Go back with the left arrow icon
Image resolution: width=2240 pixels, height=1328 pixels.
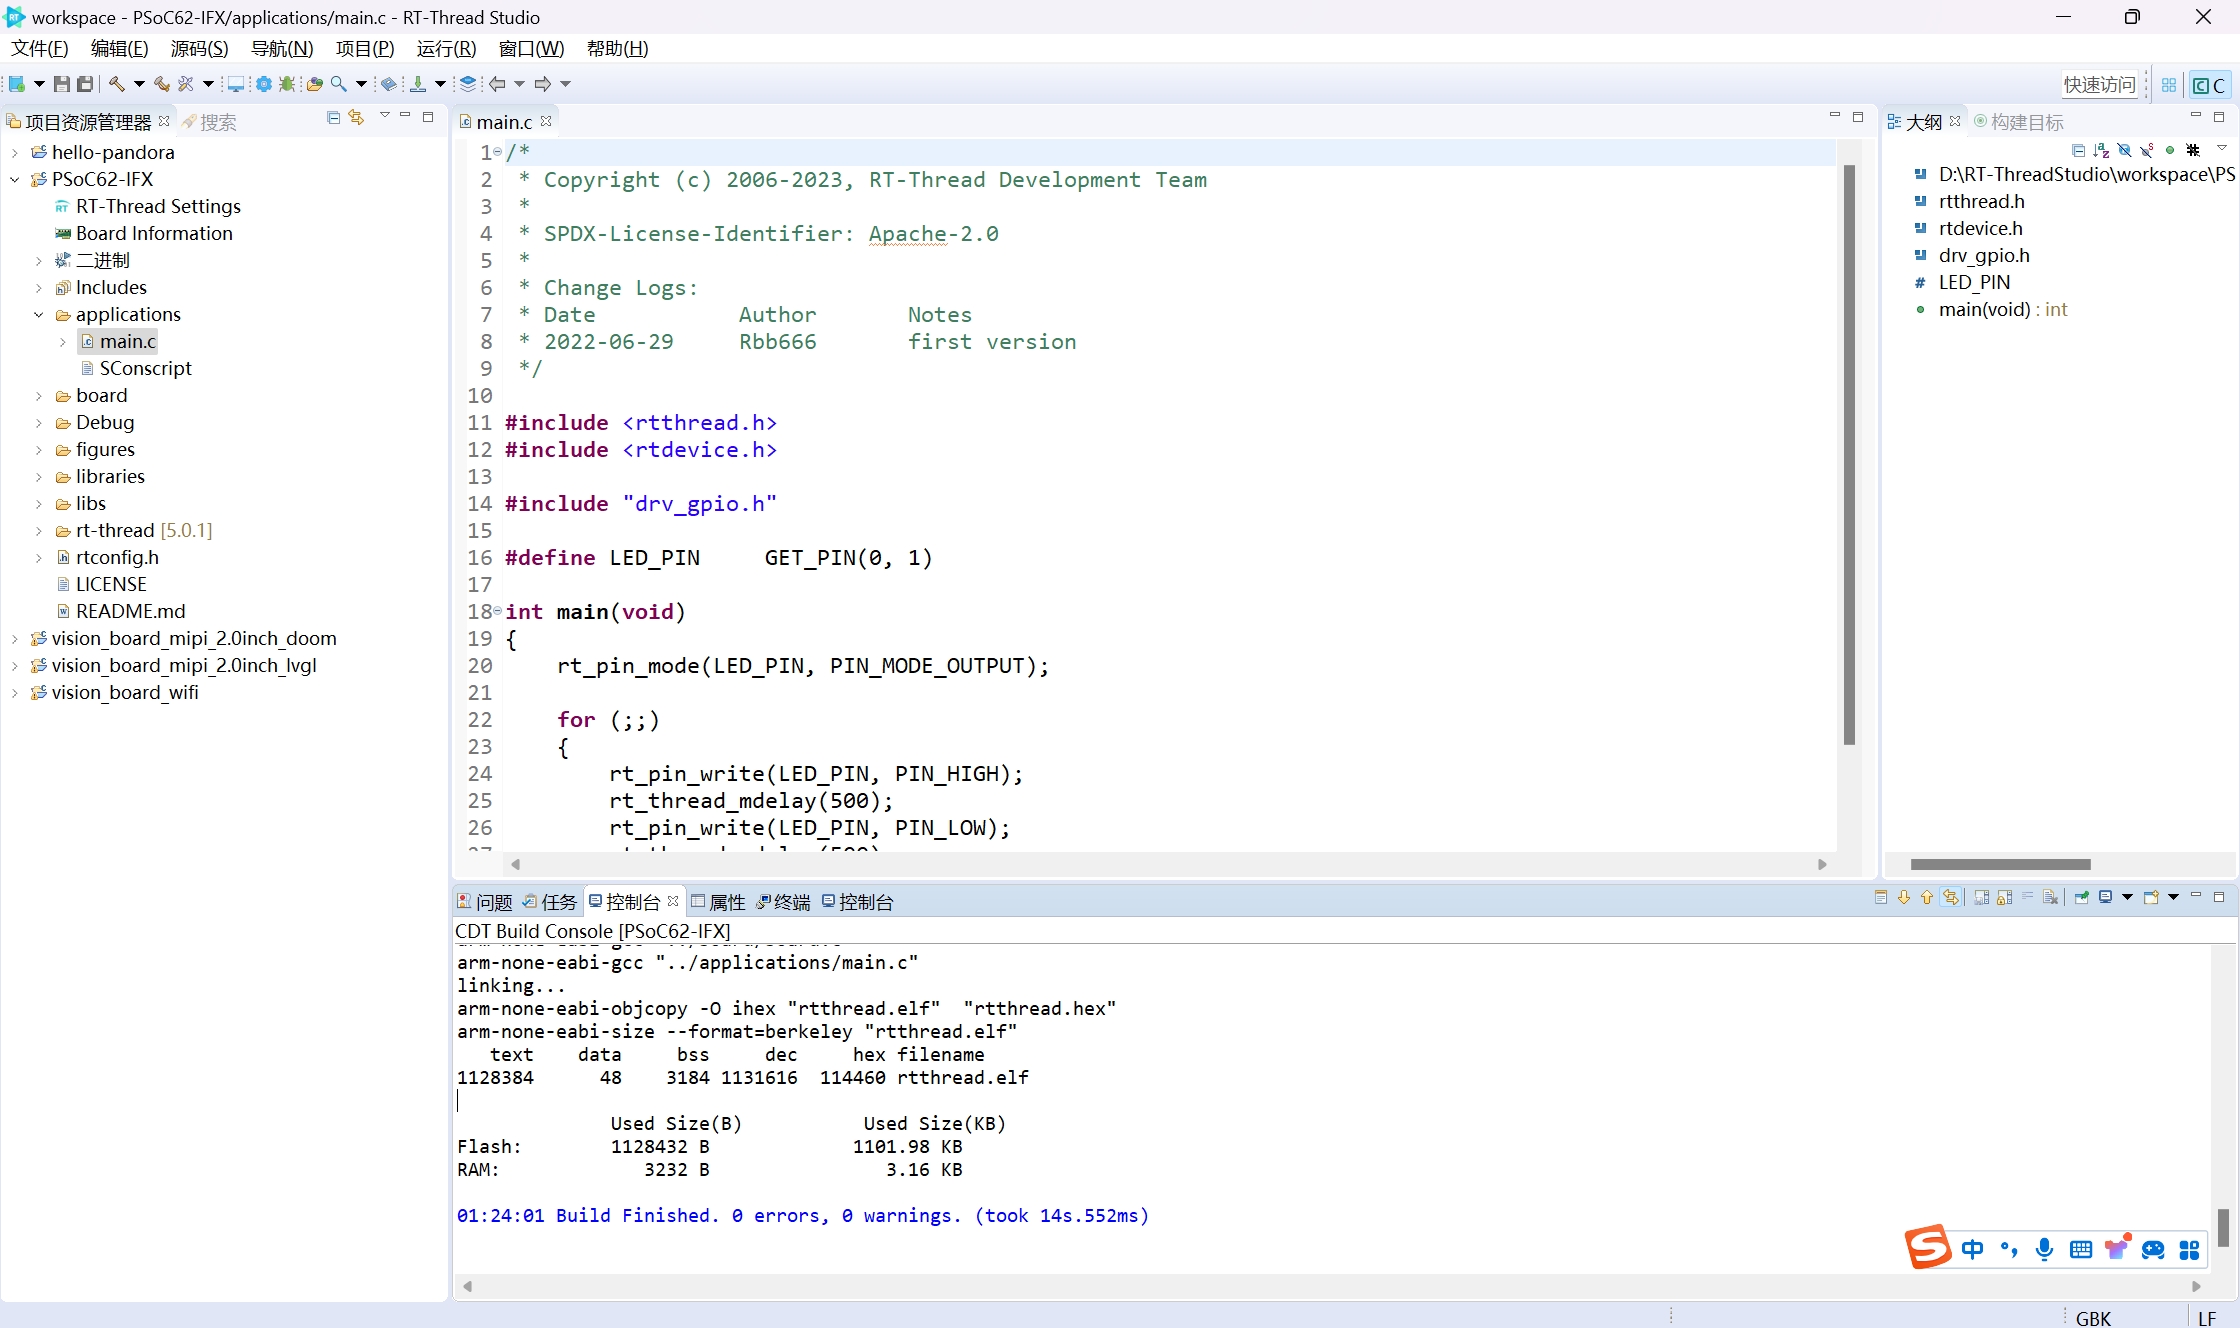pyautogui.click(x=497, y=84)
